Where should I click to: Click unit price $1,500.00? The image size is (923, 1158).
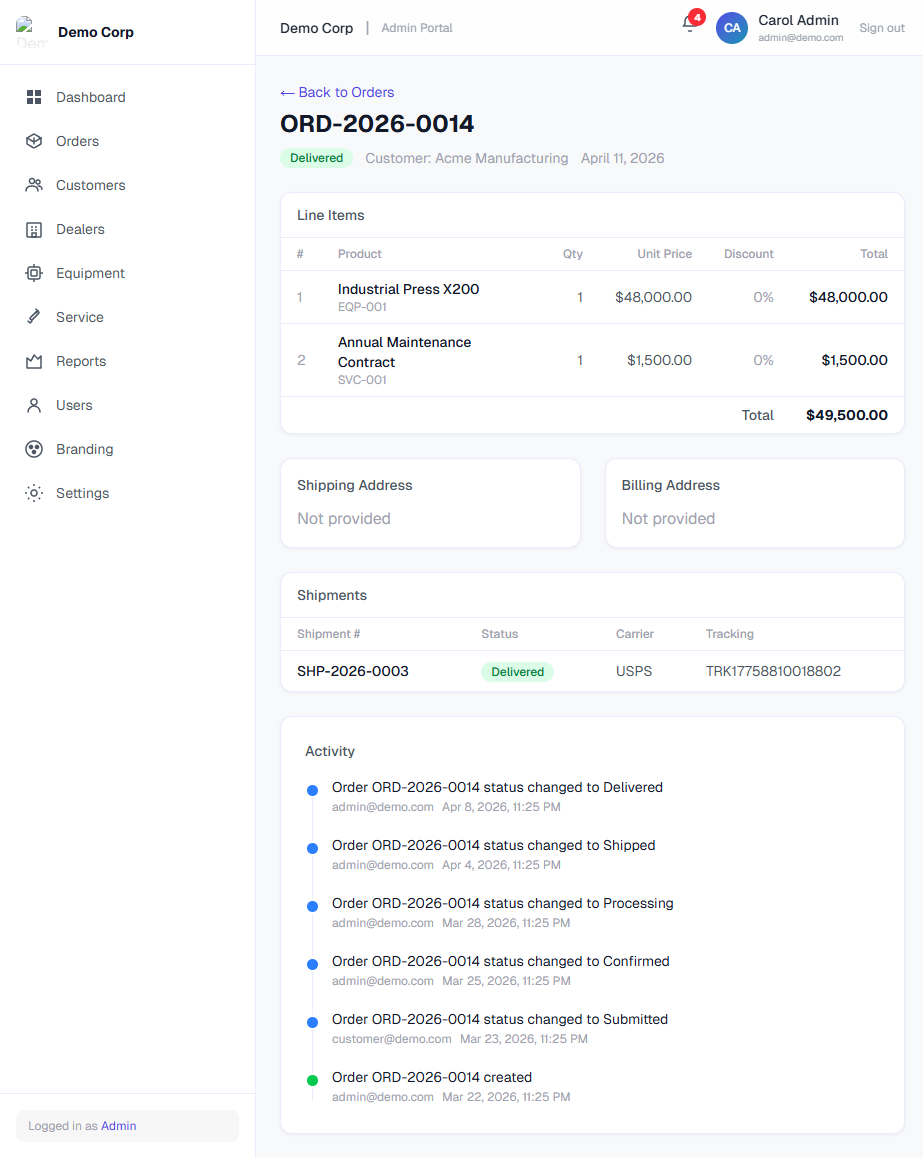[659, 360]
